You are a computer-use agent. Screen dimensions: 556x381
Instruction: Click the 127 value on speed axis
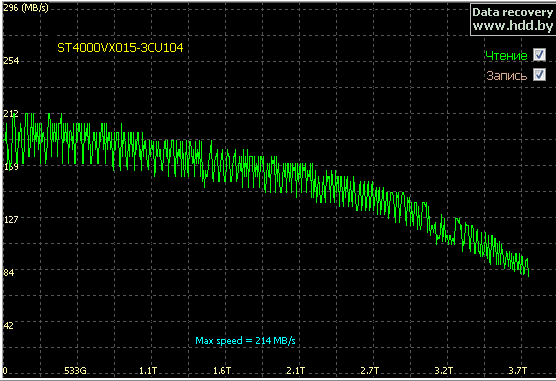(x=11, y=220)
